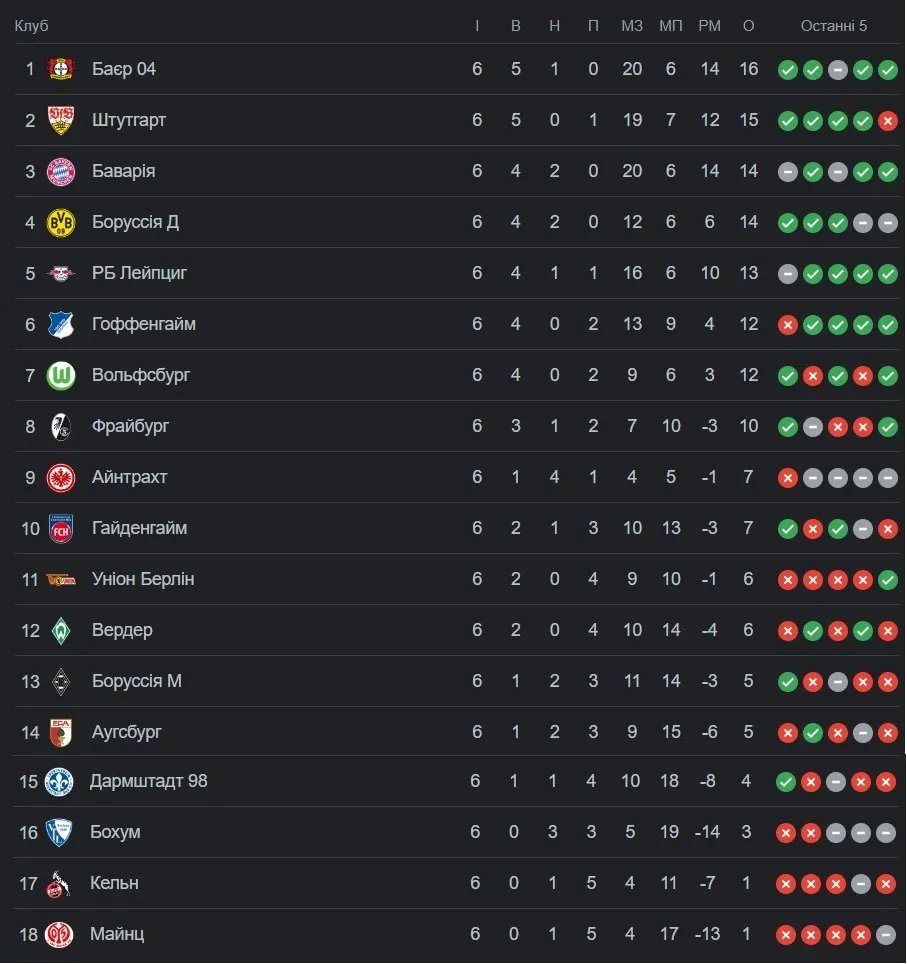Image resolution: width=907 pixels, height=964 pixels.
Task: Click the Вольфсбург green W logo
Action: [x=61, y=375]
